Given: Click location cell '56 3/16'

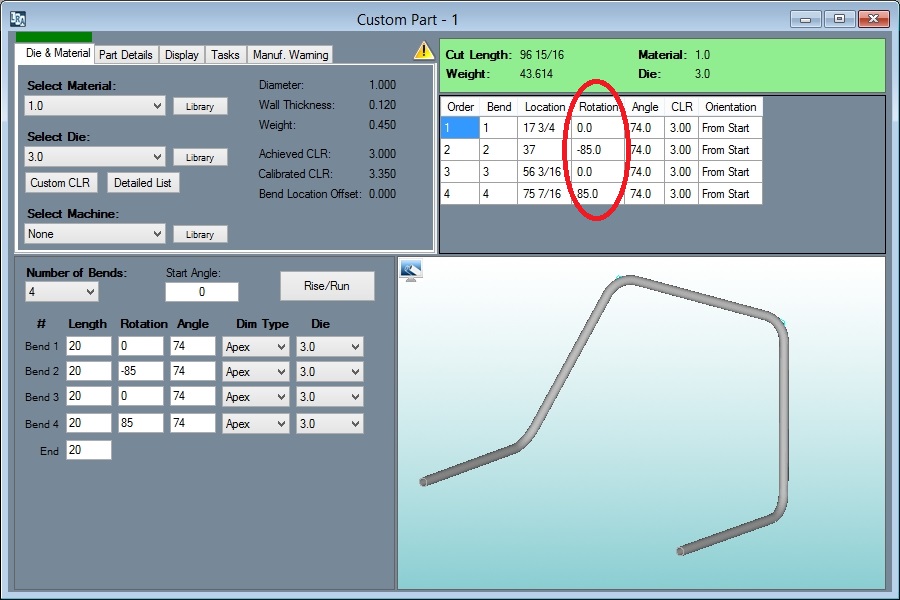Looking at the screenshot, I should tap(544, 172).
